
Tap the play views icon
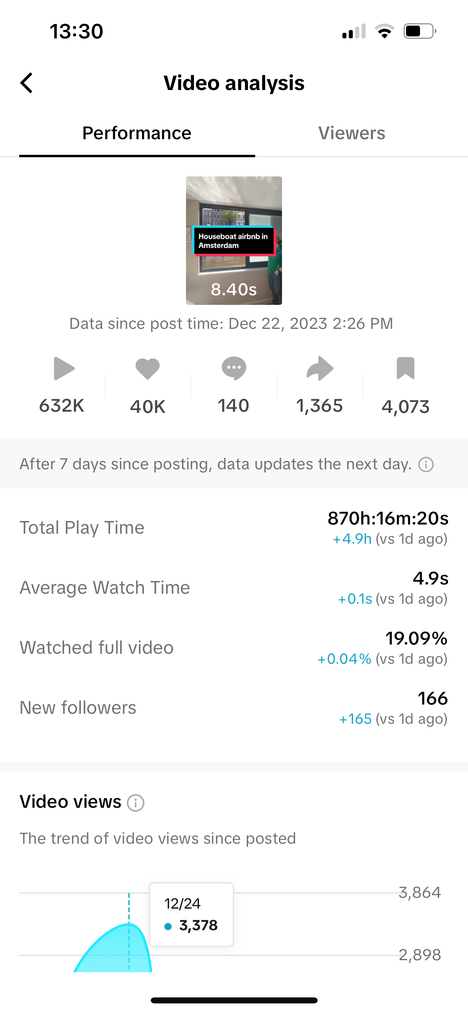coord(63,369)
